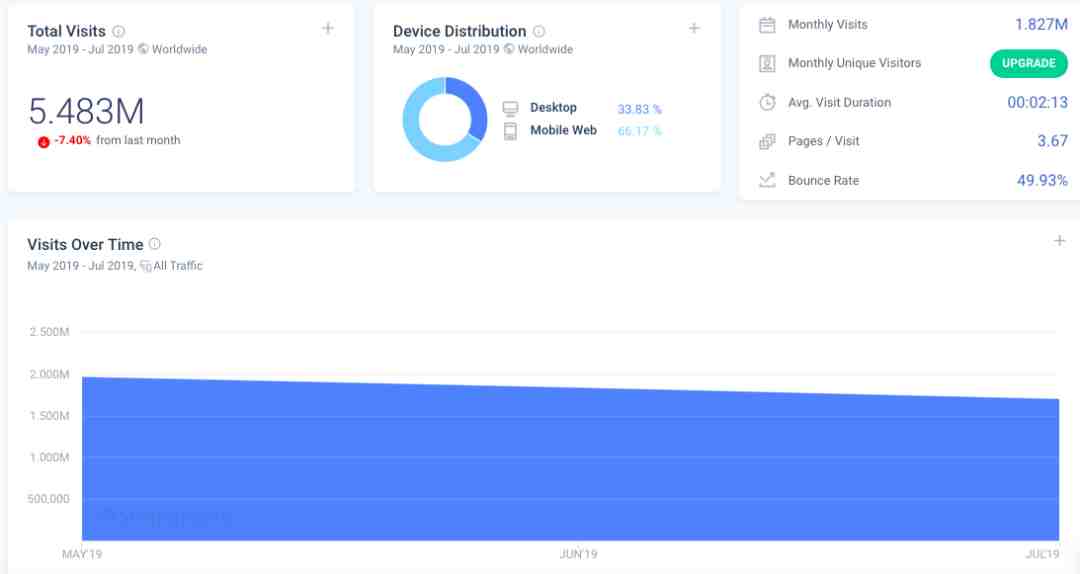Image resolution: width=1080 pixels, height=574 pixels.
Task: Click the Visits Over Time heading
Action: pyautogui.click(x=85, y=244)
